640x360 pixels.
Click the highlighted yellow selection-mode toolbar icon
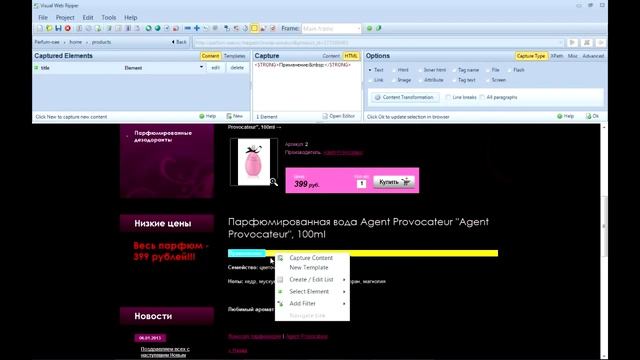tap(254, 28)
